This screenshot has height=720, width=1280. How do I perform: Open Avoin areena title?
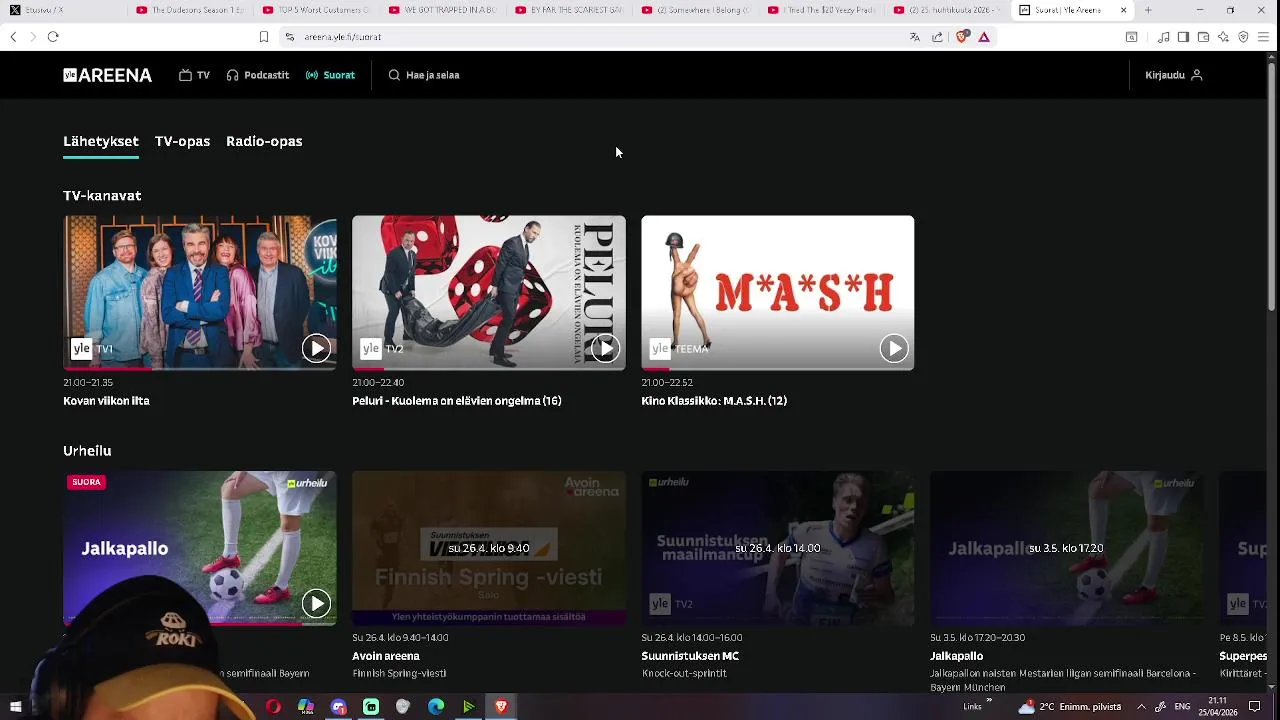click(x=386, y=656)
